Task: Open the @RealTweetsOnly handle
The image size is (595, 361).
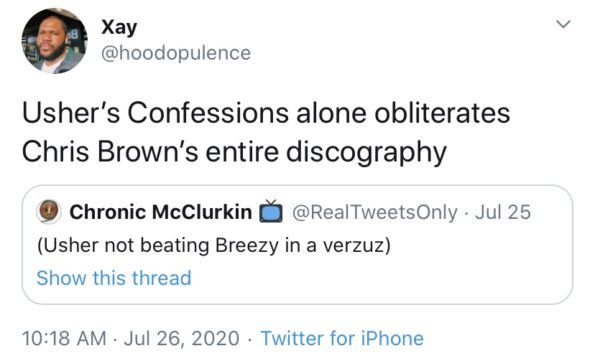Action: (x=375, y=212)
